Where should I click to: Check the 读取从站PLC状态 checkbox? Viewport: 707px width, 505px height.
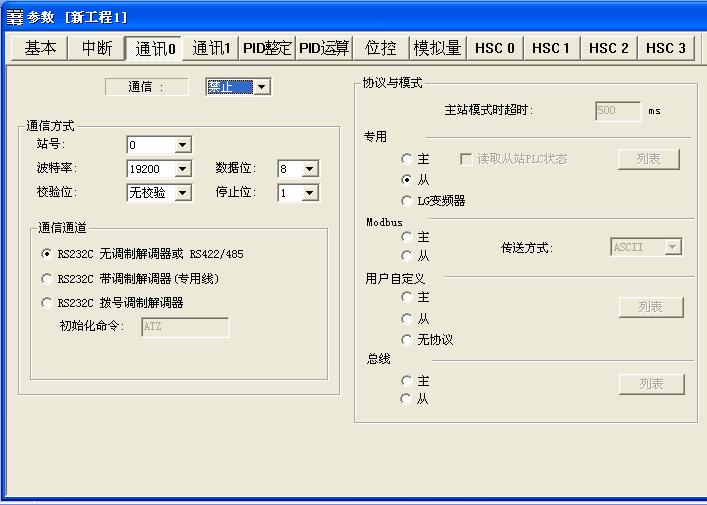point(466,159)
